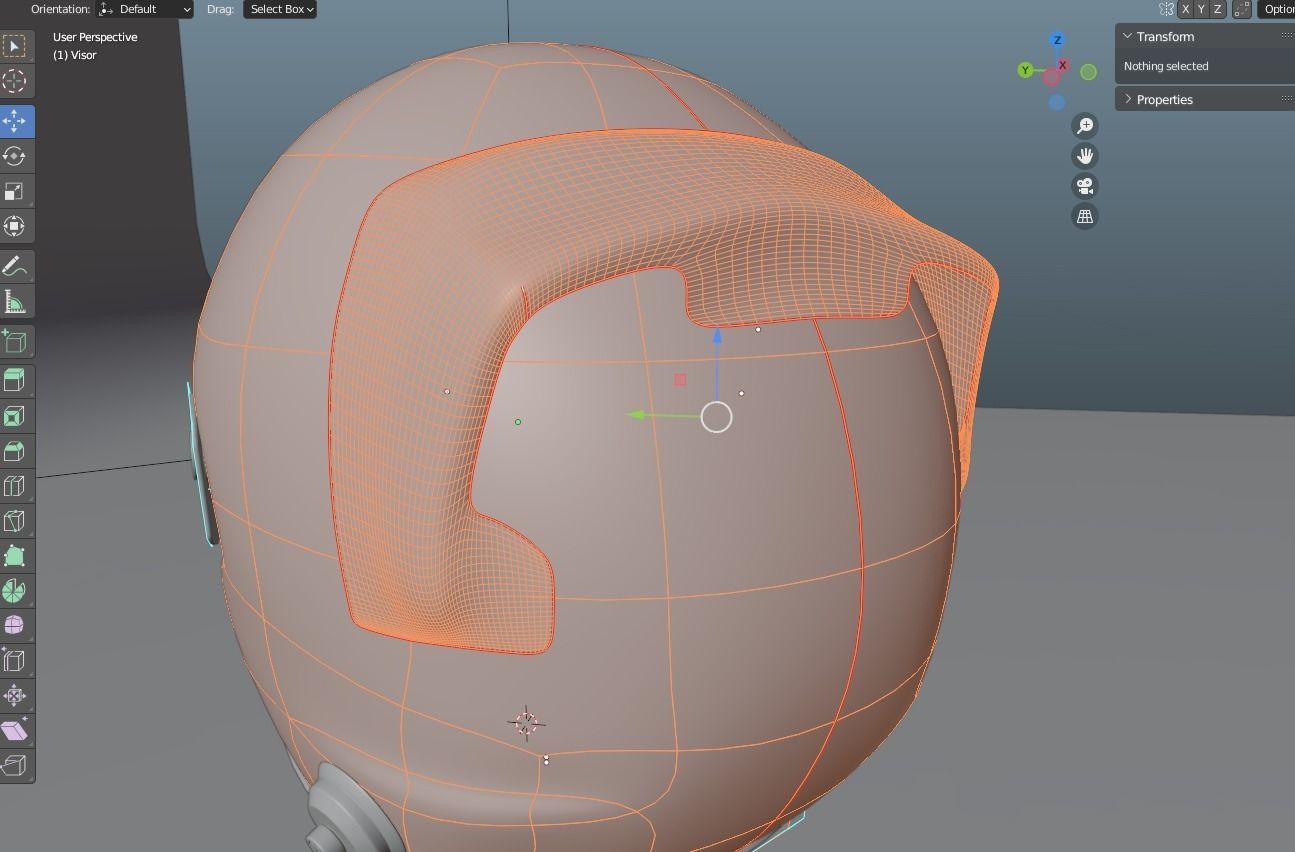Toggle Z axis mesh mirror

point(1217,9)
